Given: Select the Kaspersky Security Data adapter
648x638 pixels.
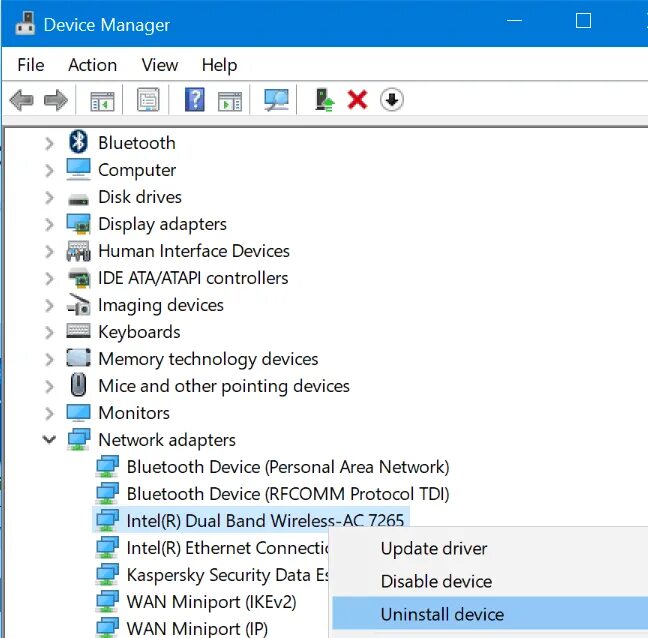Looking at the screenshot, I should click(x=227, y=575).
